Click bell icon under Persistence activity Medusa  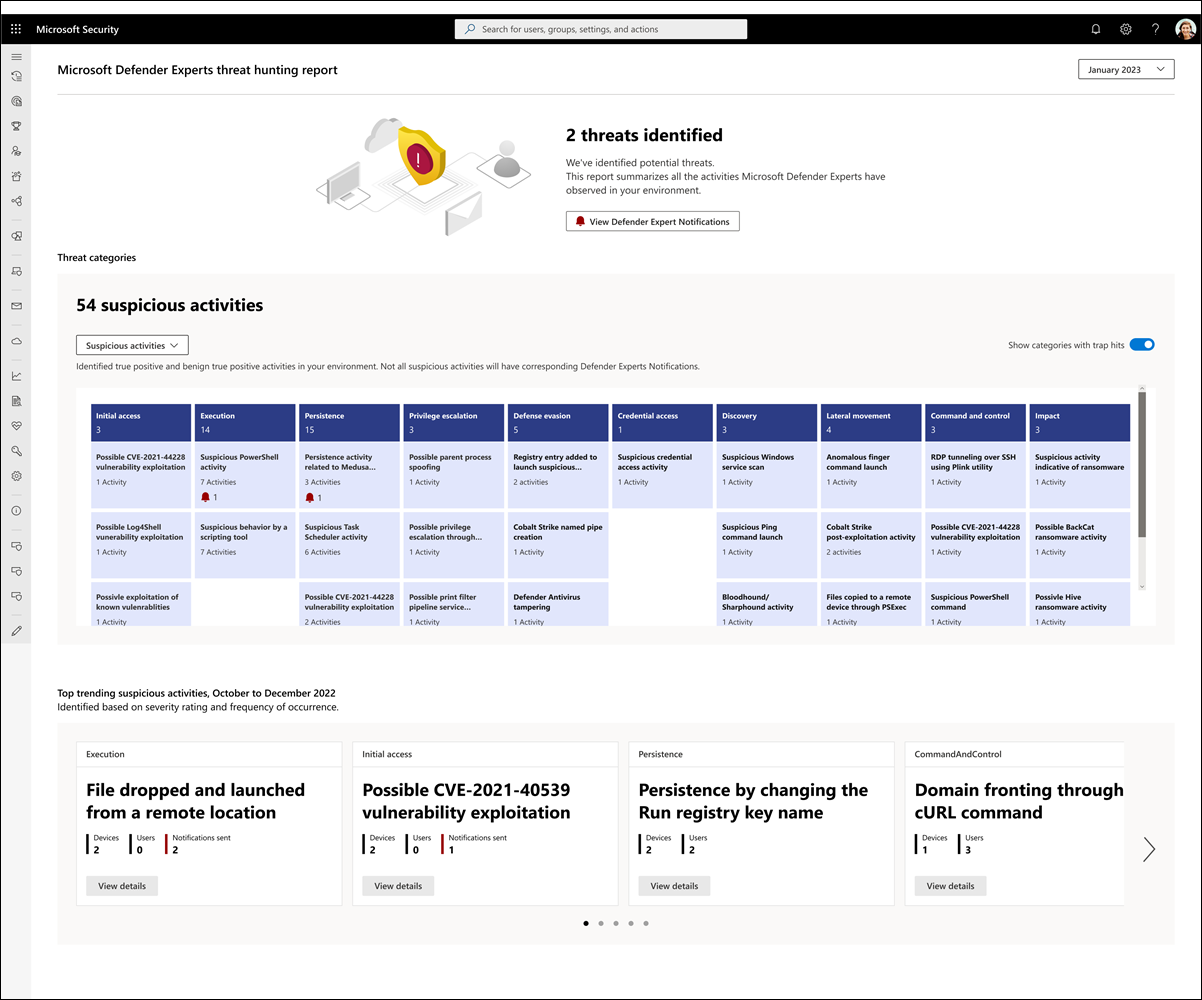click(x=310, y=497)
